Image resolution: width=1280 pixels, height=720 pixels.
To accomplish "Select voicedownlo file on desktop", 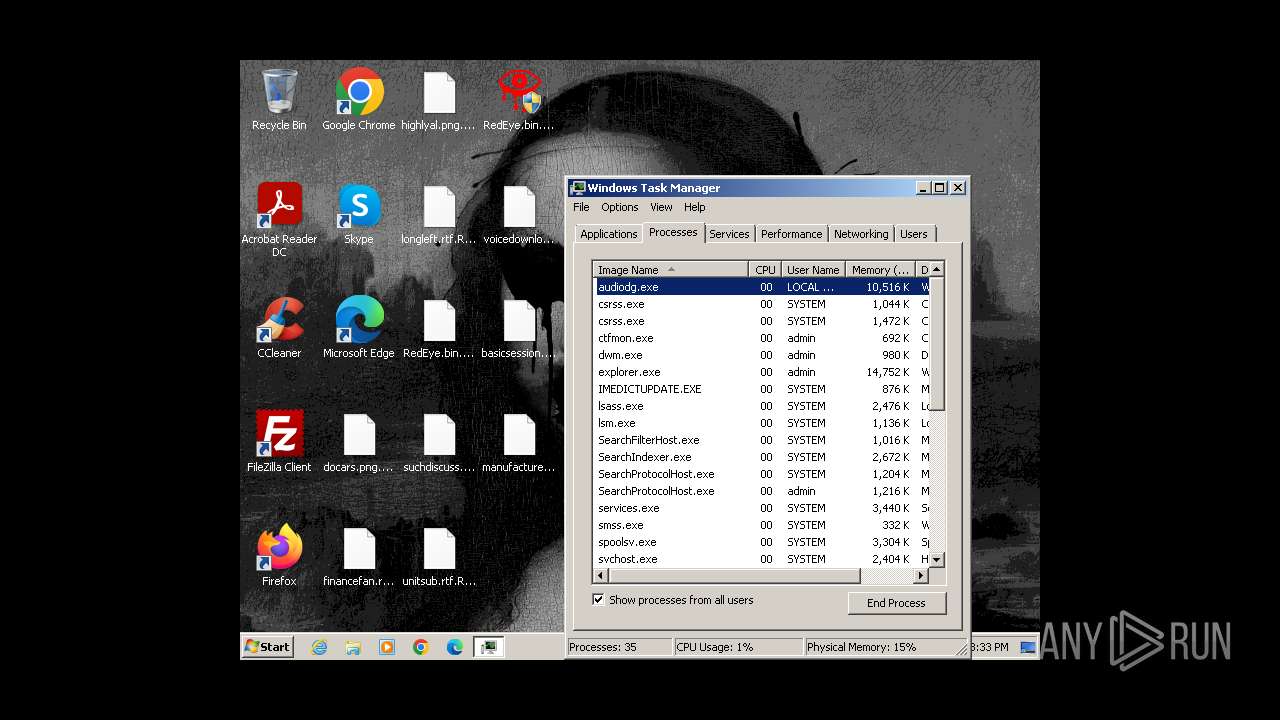I will (x=519, y=213).
